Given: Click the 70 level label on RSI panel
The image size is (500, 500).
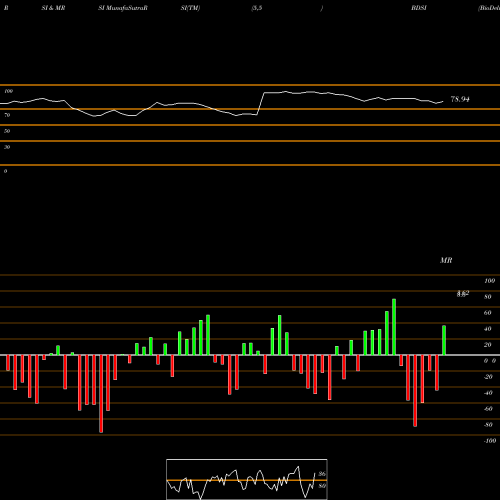Looking at the screenshot, I should (x=7, y=115).
